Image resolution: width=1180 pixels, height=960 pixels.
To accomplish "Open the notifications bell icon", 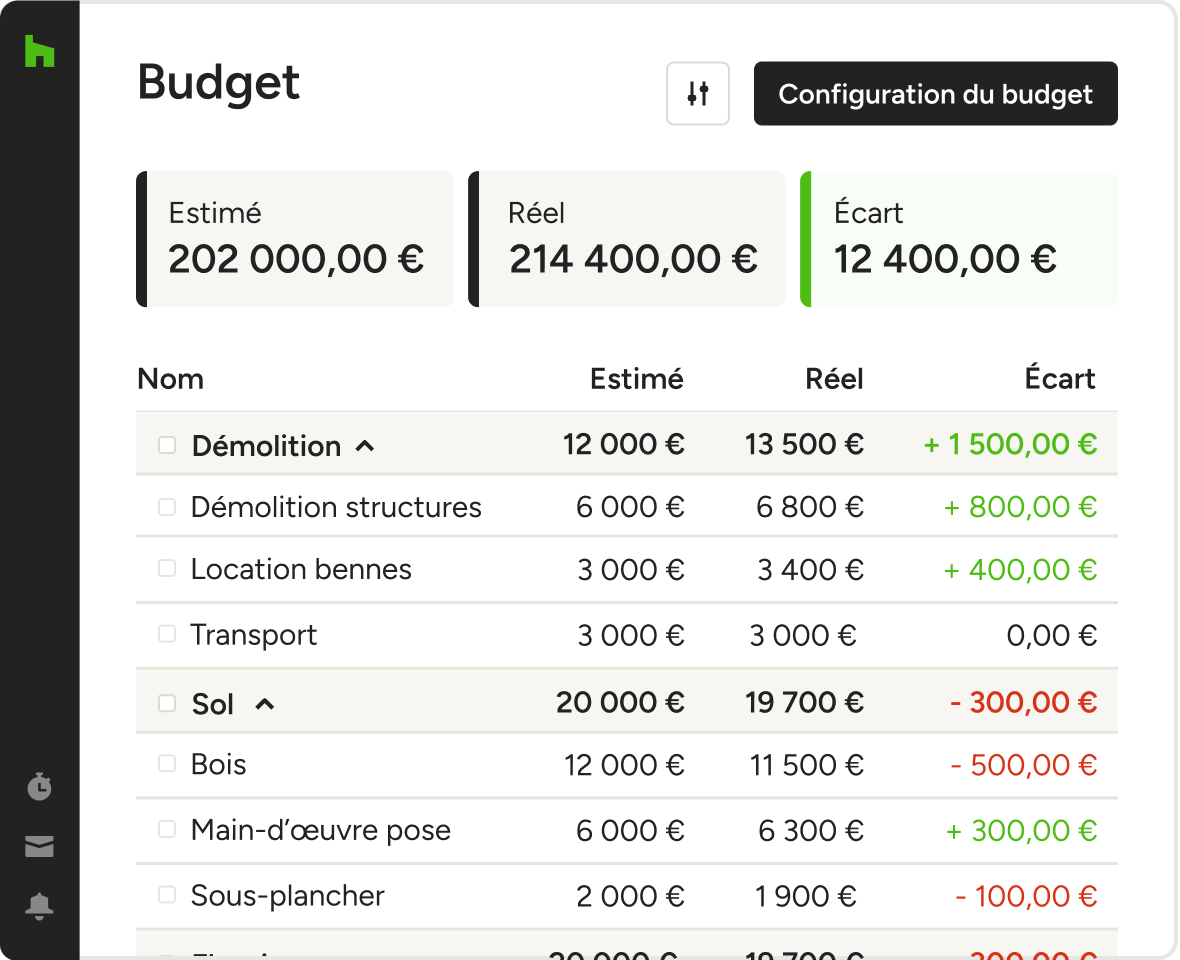I will coord(39,907).
